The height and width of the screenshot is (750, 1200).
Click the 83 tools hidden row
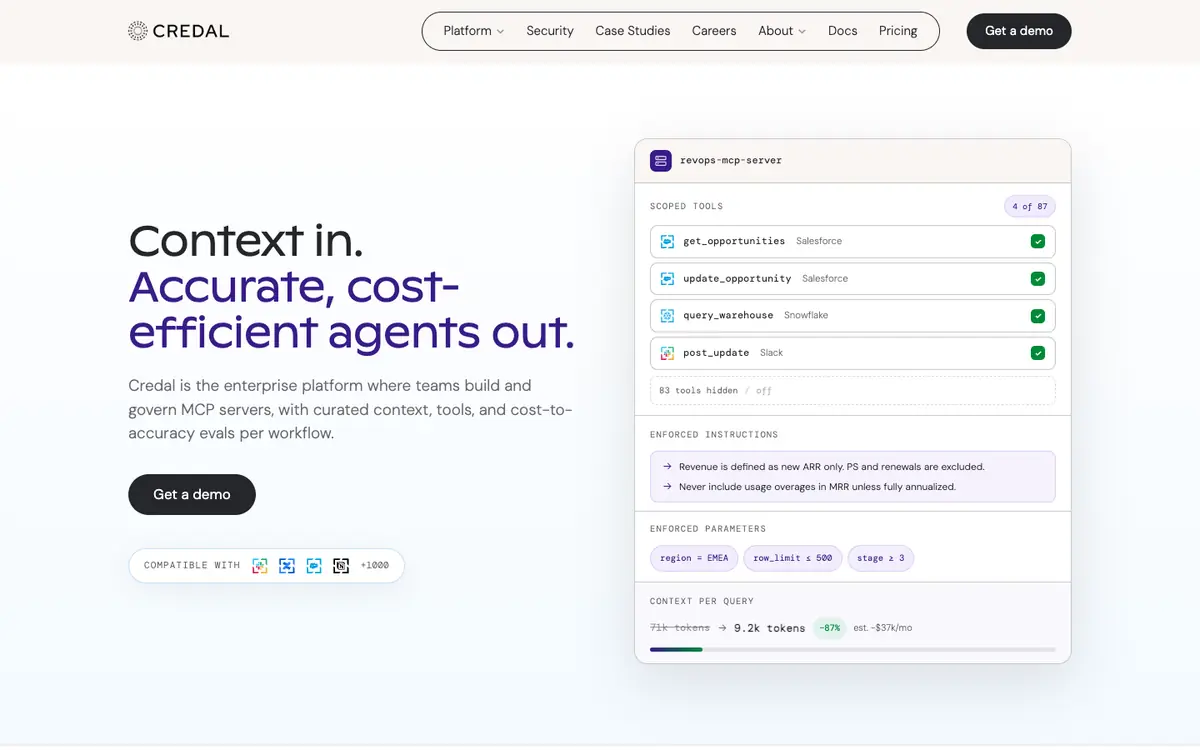853,390
